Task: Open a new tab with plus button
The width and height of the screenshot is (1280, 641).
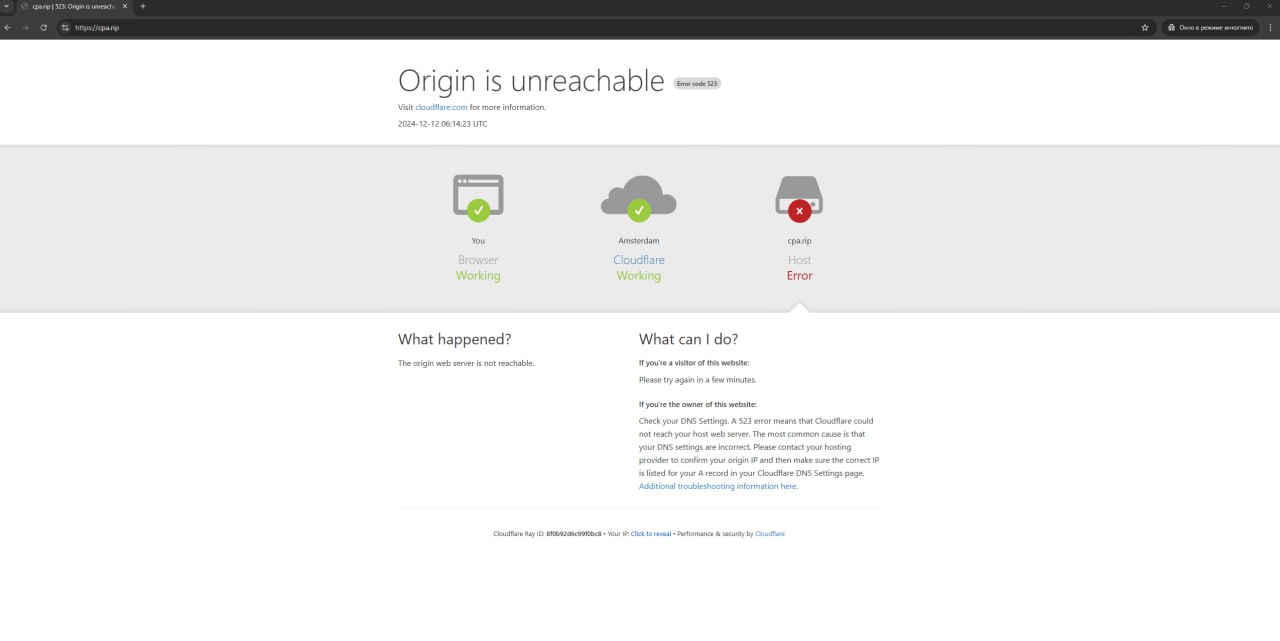Action: (142, 6)
